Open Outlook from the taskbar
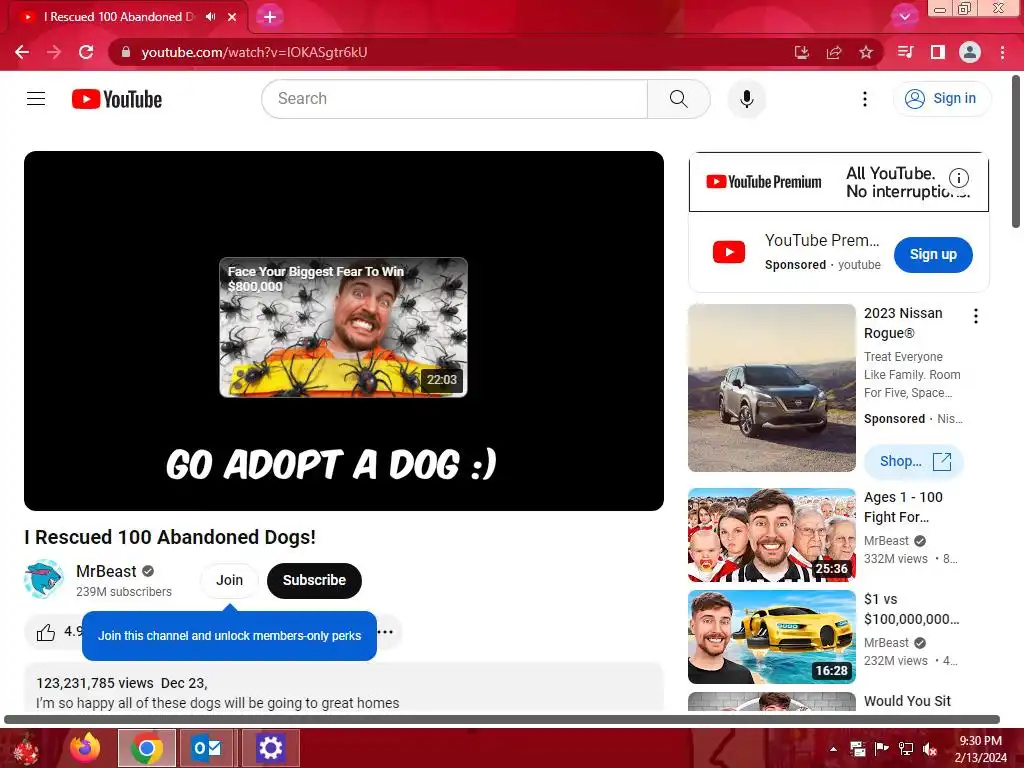The width and height of the screenshot is (1024, 768). 208,748
